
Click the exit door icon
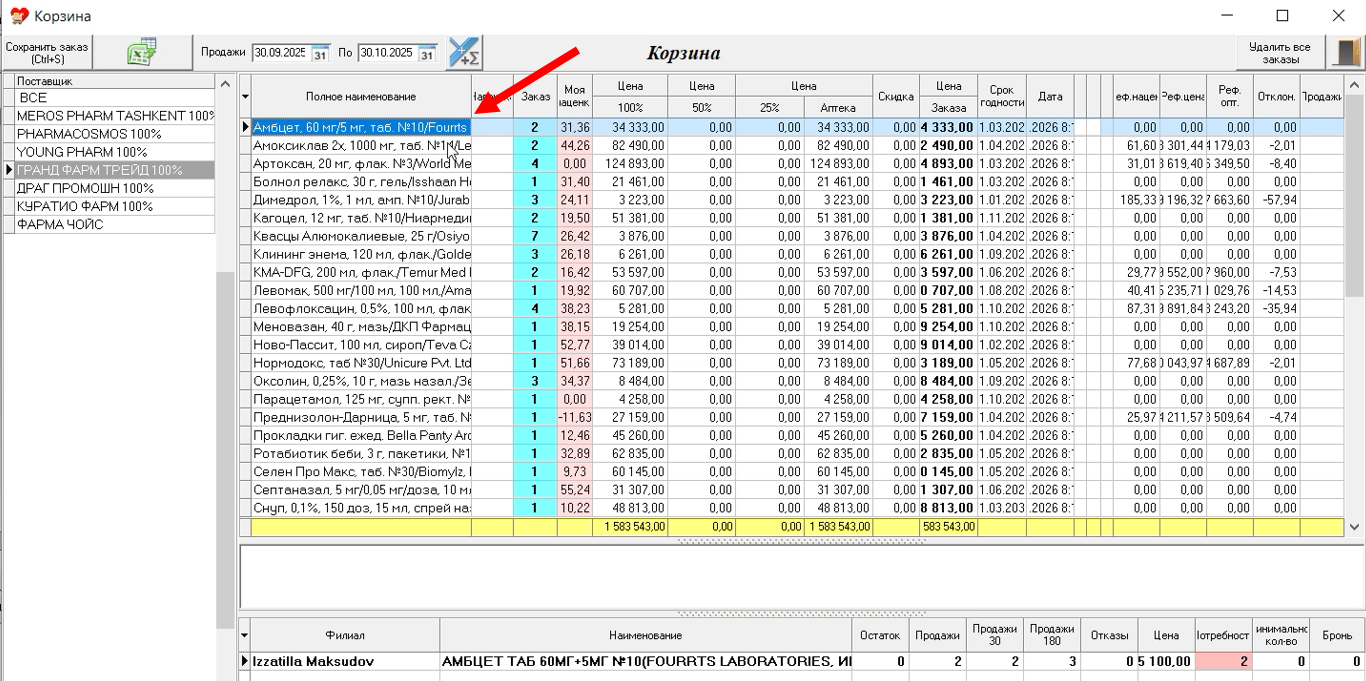1346,53
